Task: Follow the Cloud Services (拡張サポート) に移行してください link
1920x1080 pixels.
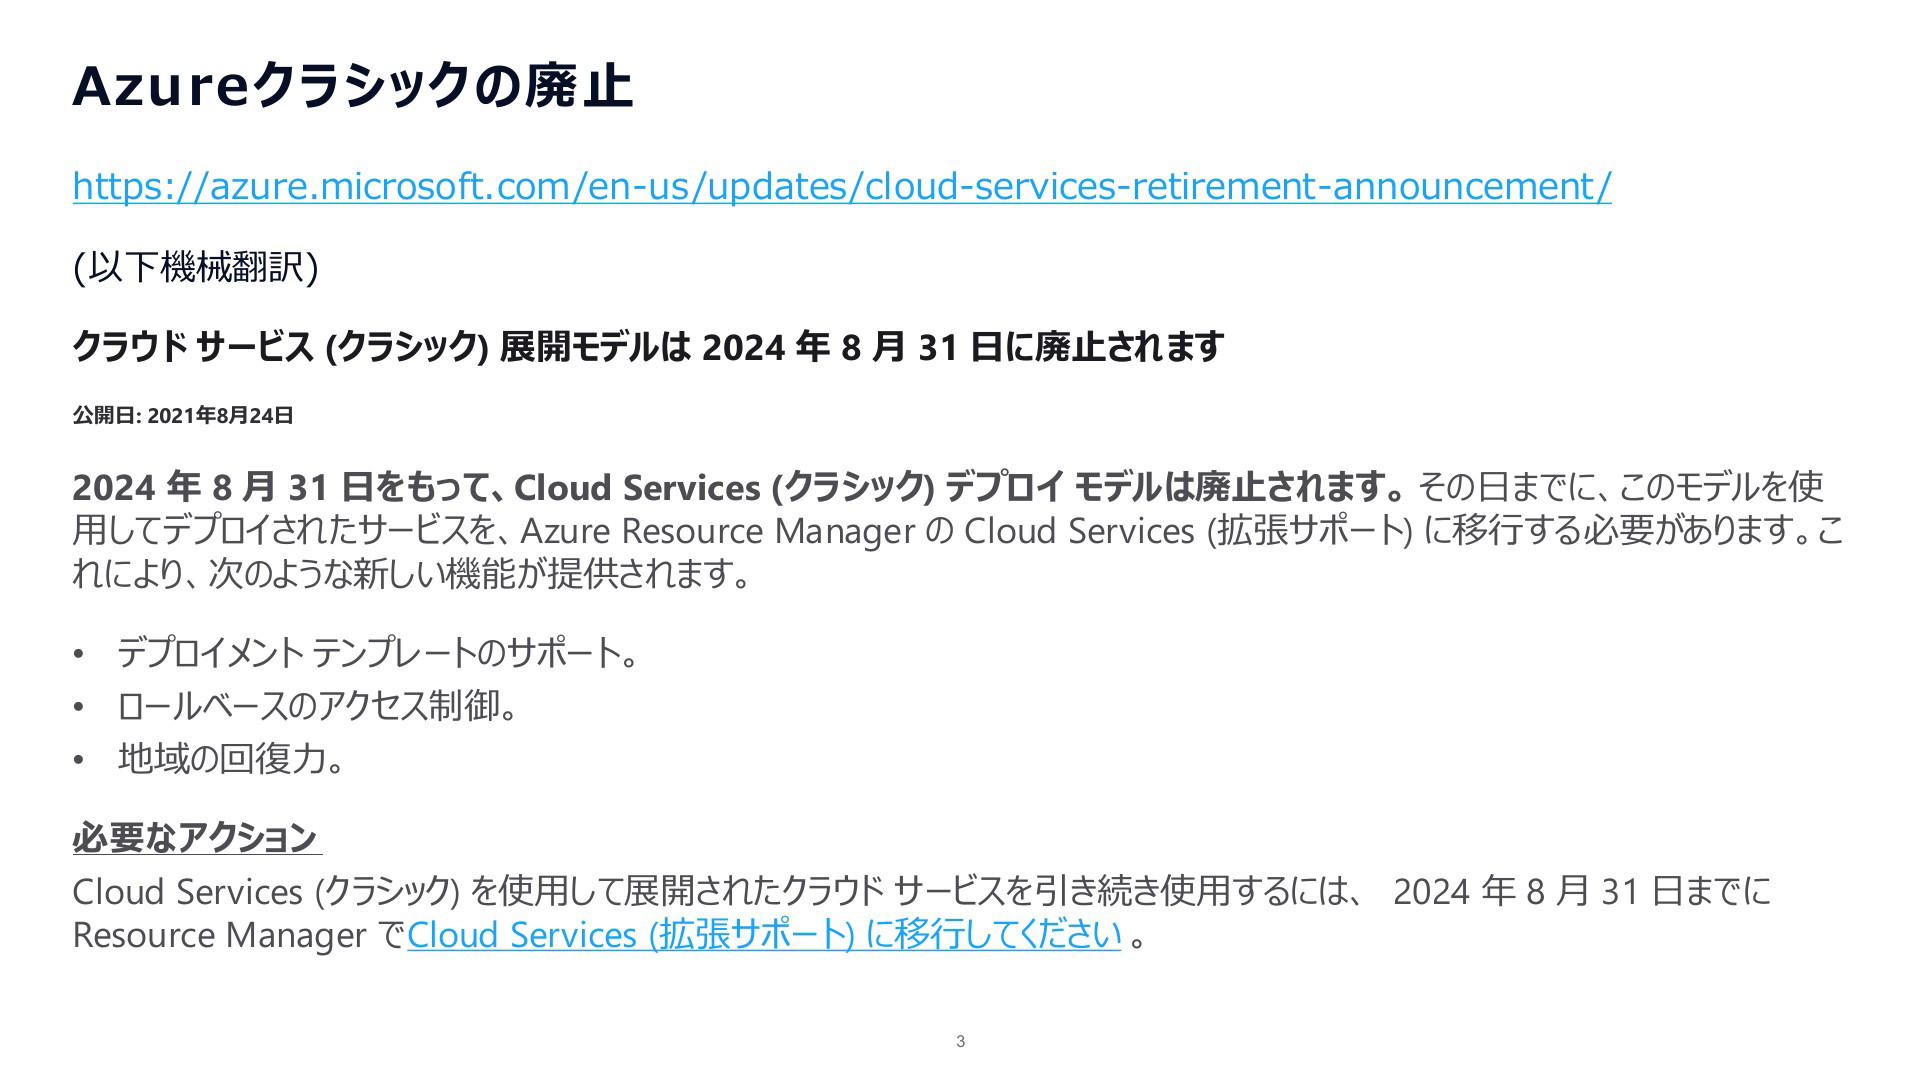Action: (764, 935)
